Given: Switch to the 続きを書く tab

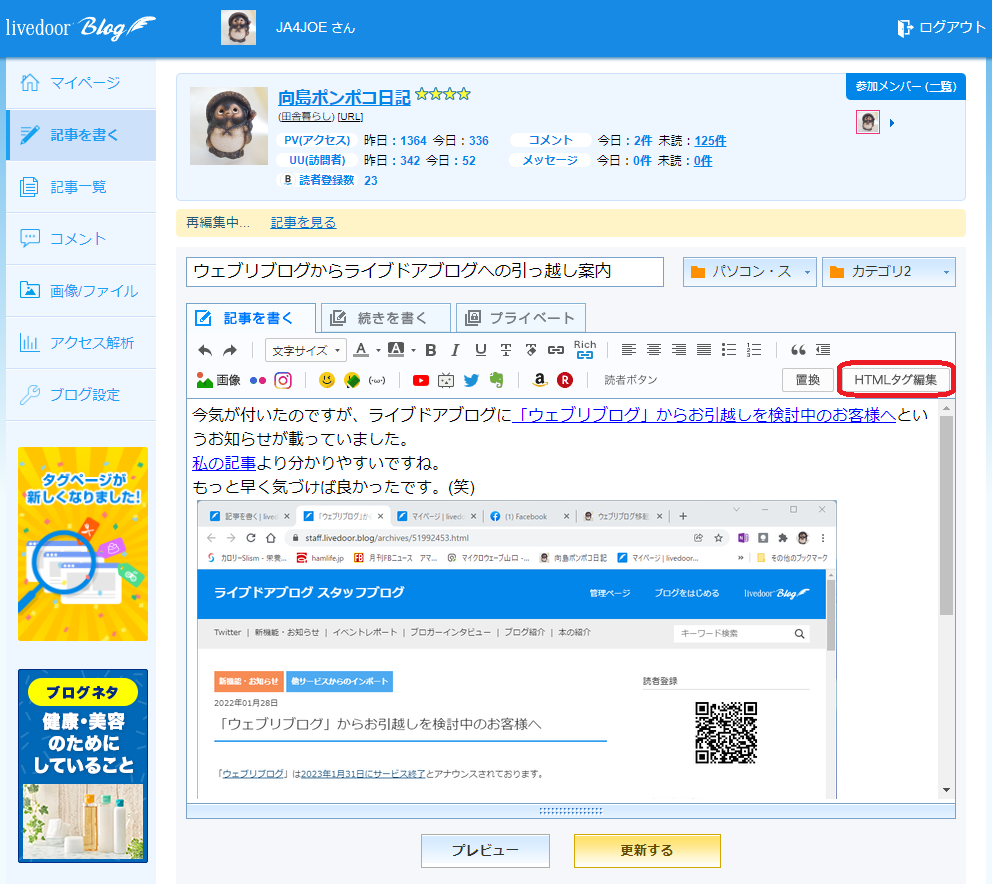Looking at the screenshot, I should 386,318.
